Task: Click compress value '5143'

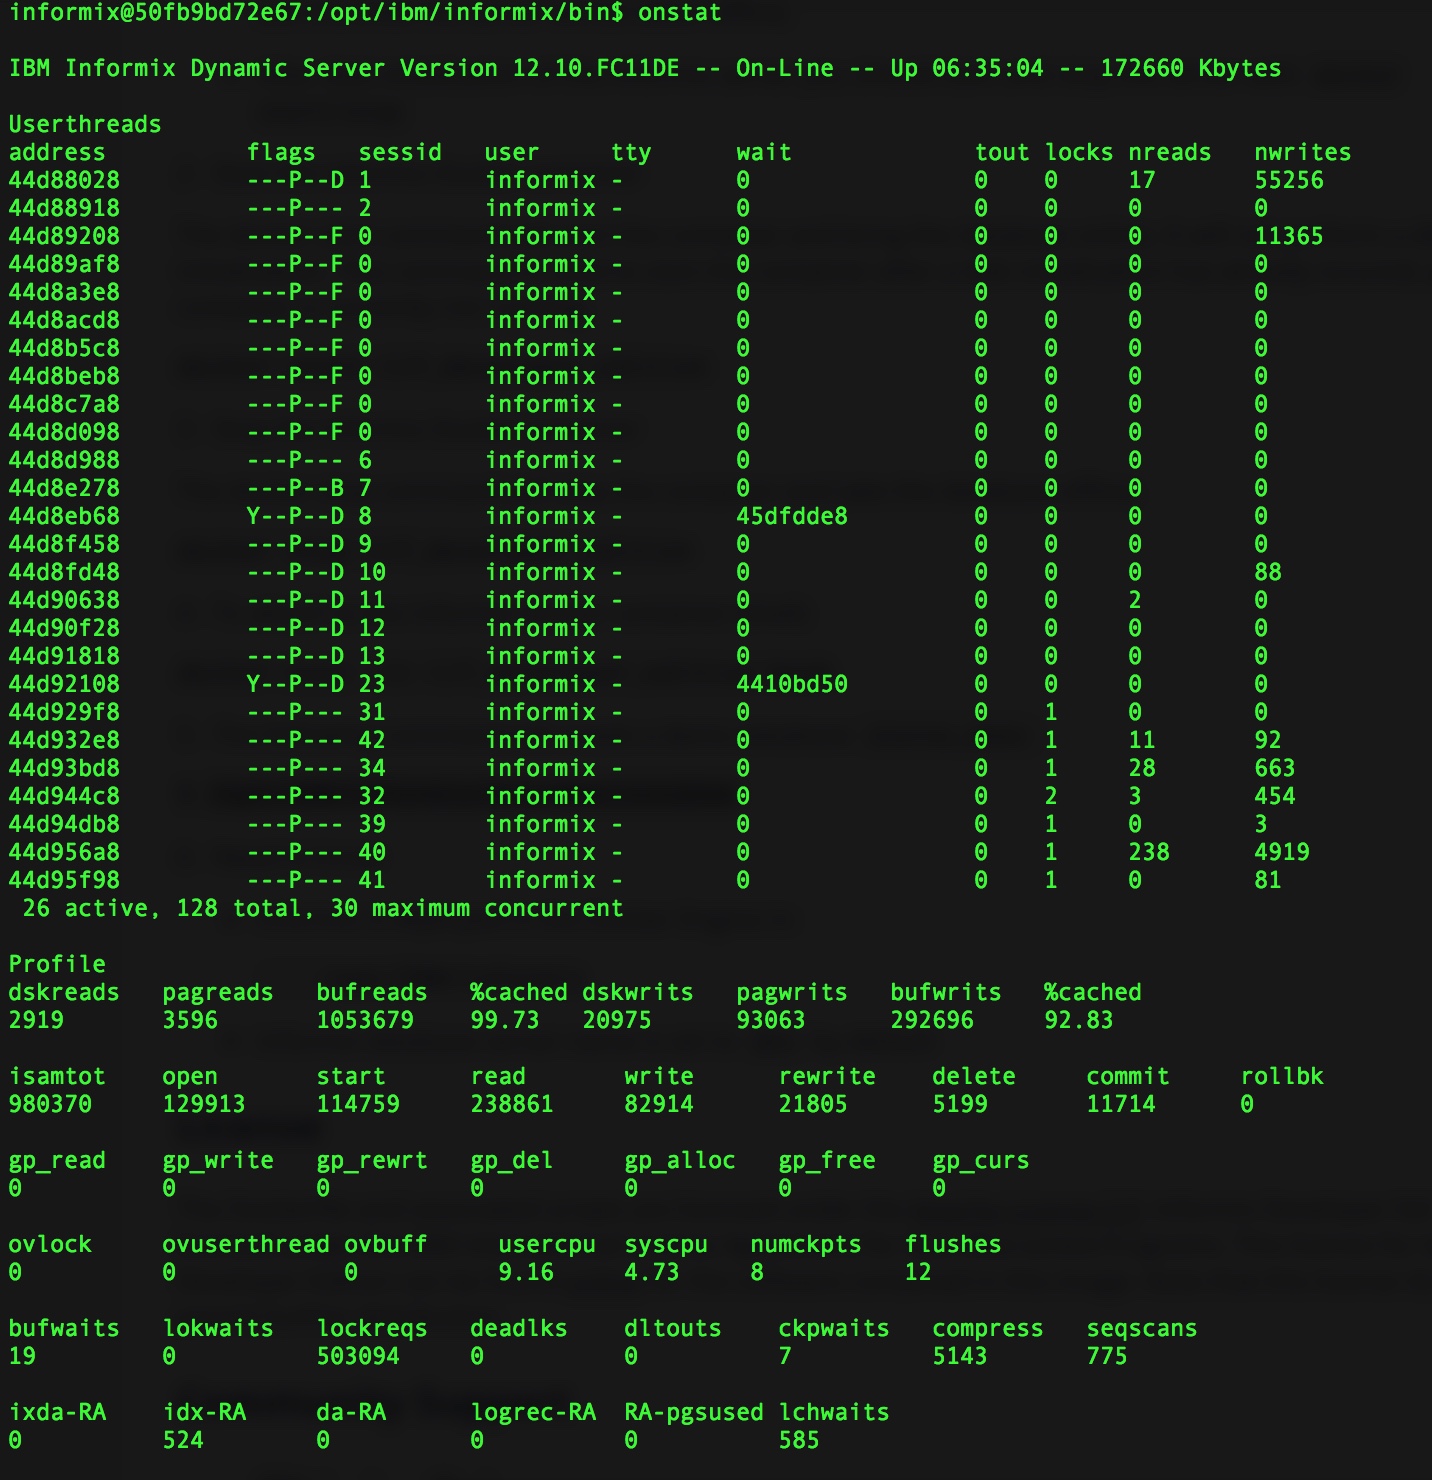Action: click(960, 1356)
